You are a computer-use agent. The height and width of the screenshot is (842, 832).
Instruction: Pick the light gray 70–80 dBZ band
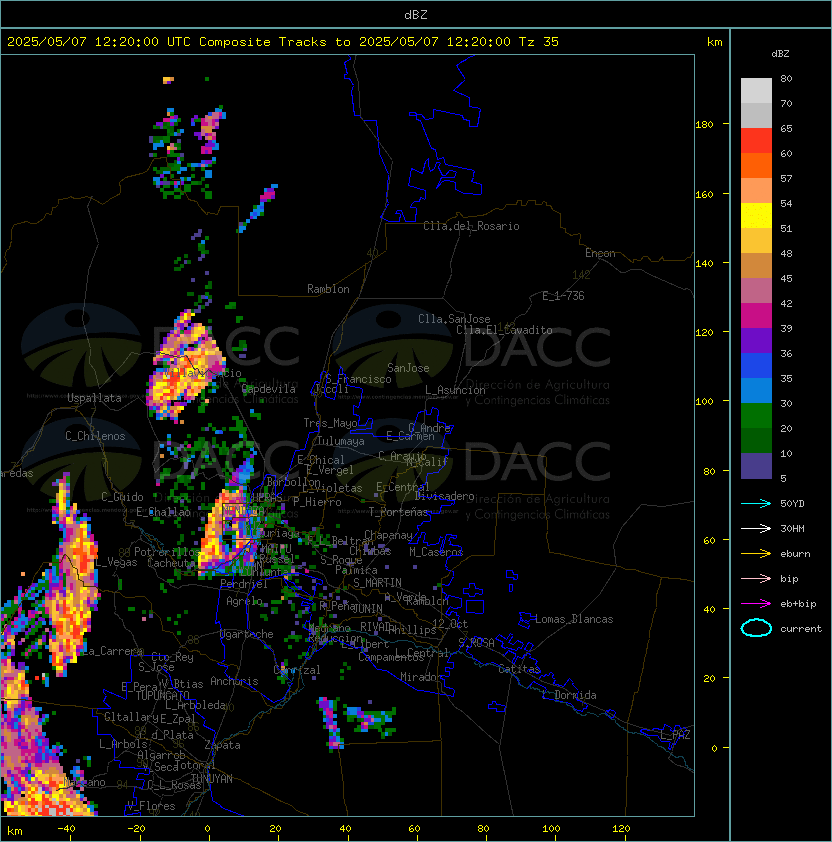pyautogui.click(x=756, y=91)
